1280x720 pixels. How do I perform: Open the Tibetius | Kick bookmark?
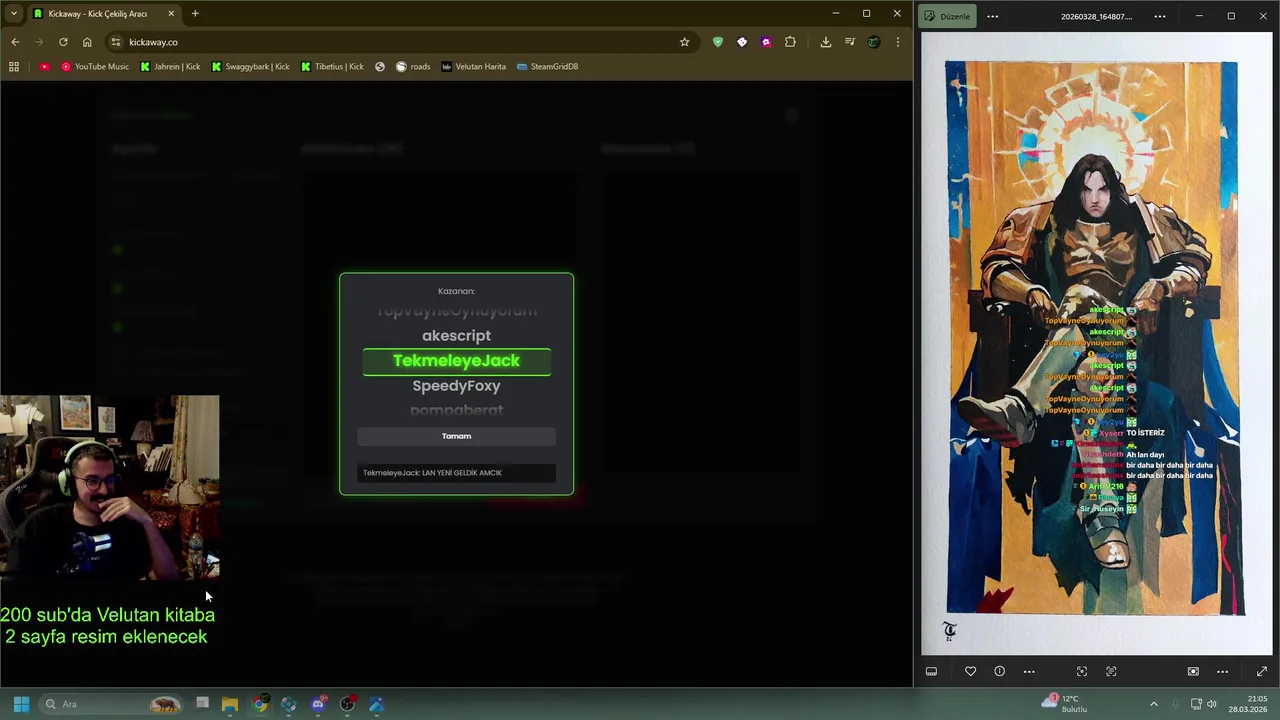click(x=332, y=67)
